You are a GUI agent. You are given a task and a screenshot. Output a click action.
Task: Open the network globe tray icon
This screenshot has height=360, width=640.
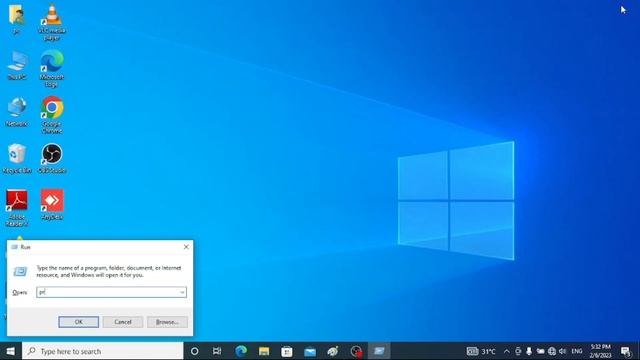click(x=552, y=351)
